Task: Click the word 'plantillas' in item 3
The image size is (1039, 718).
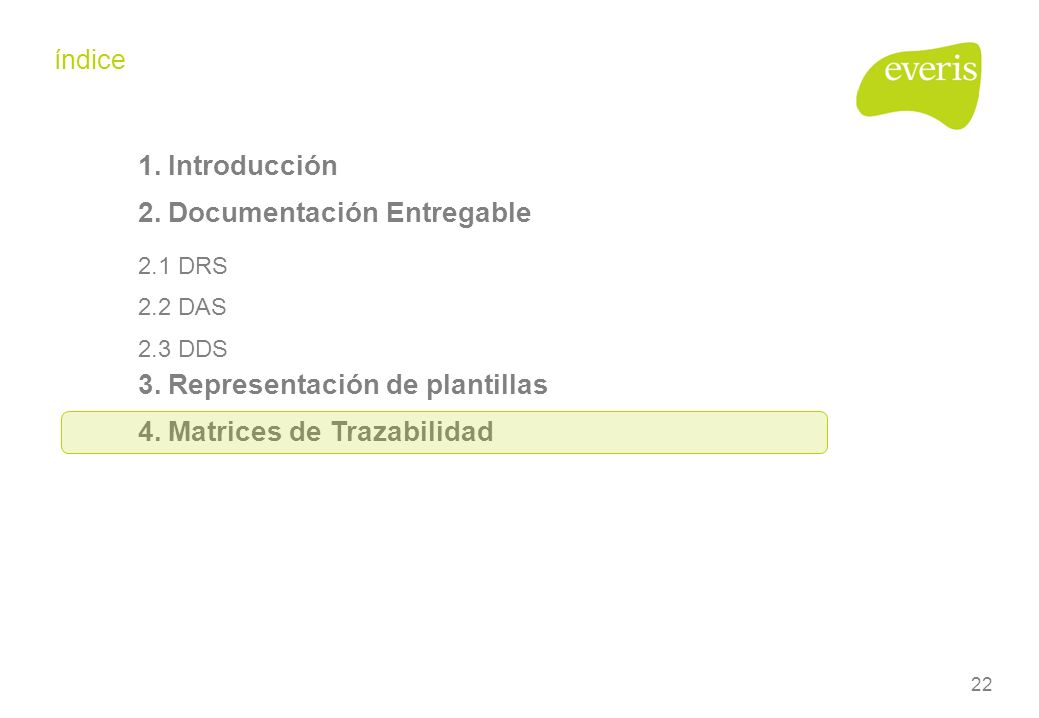Action: [x=487, y=385]
